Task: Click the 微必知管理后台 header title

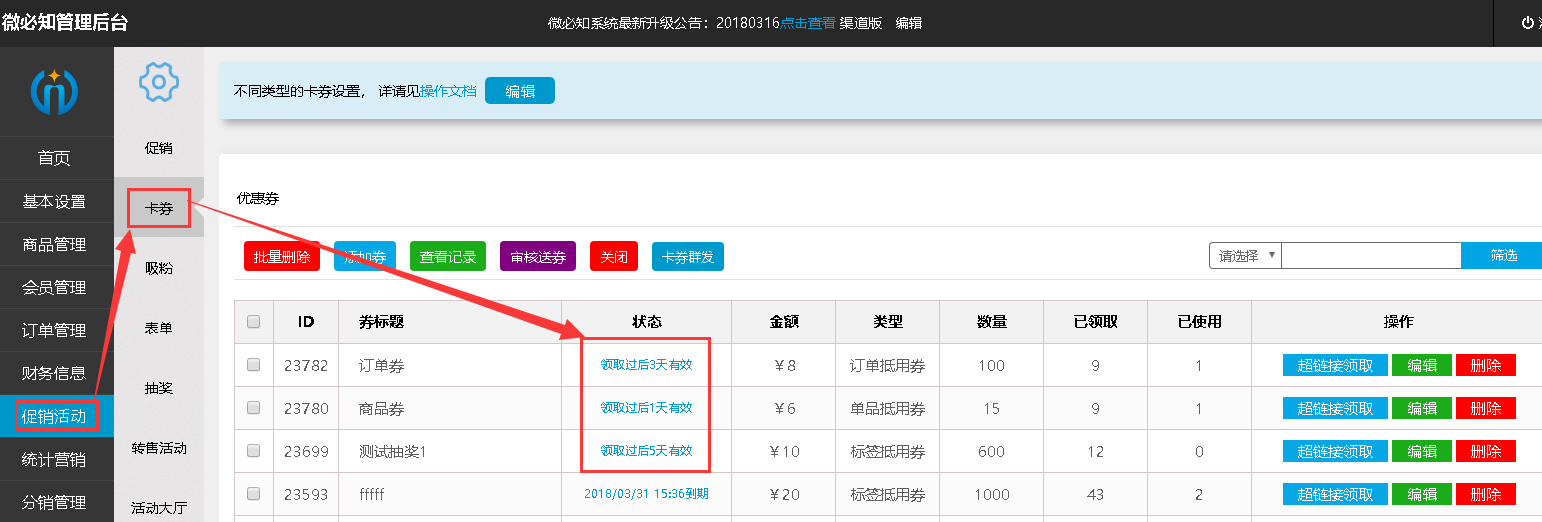Action: pyautogui.click(x=65, y=22)
